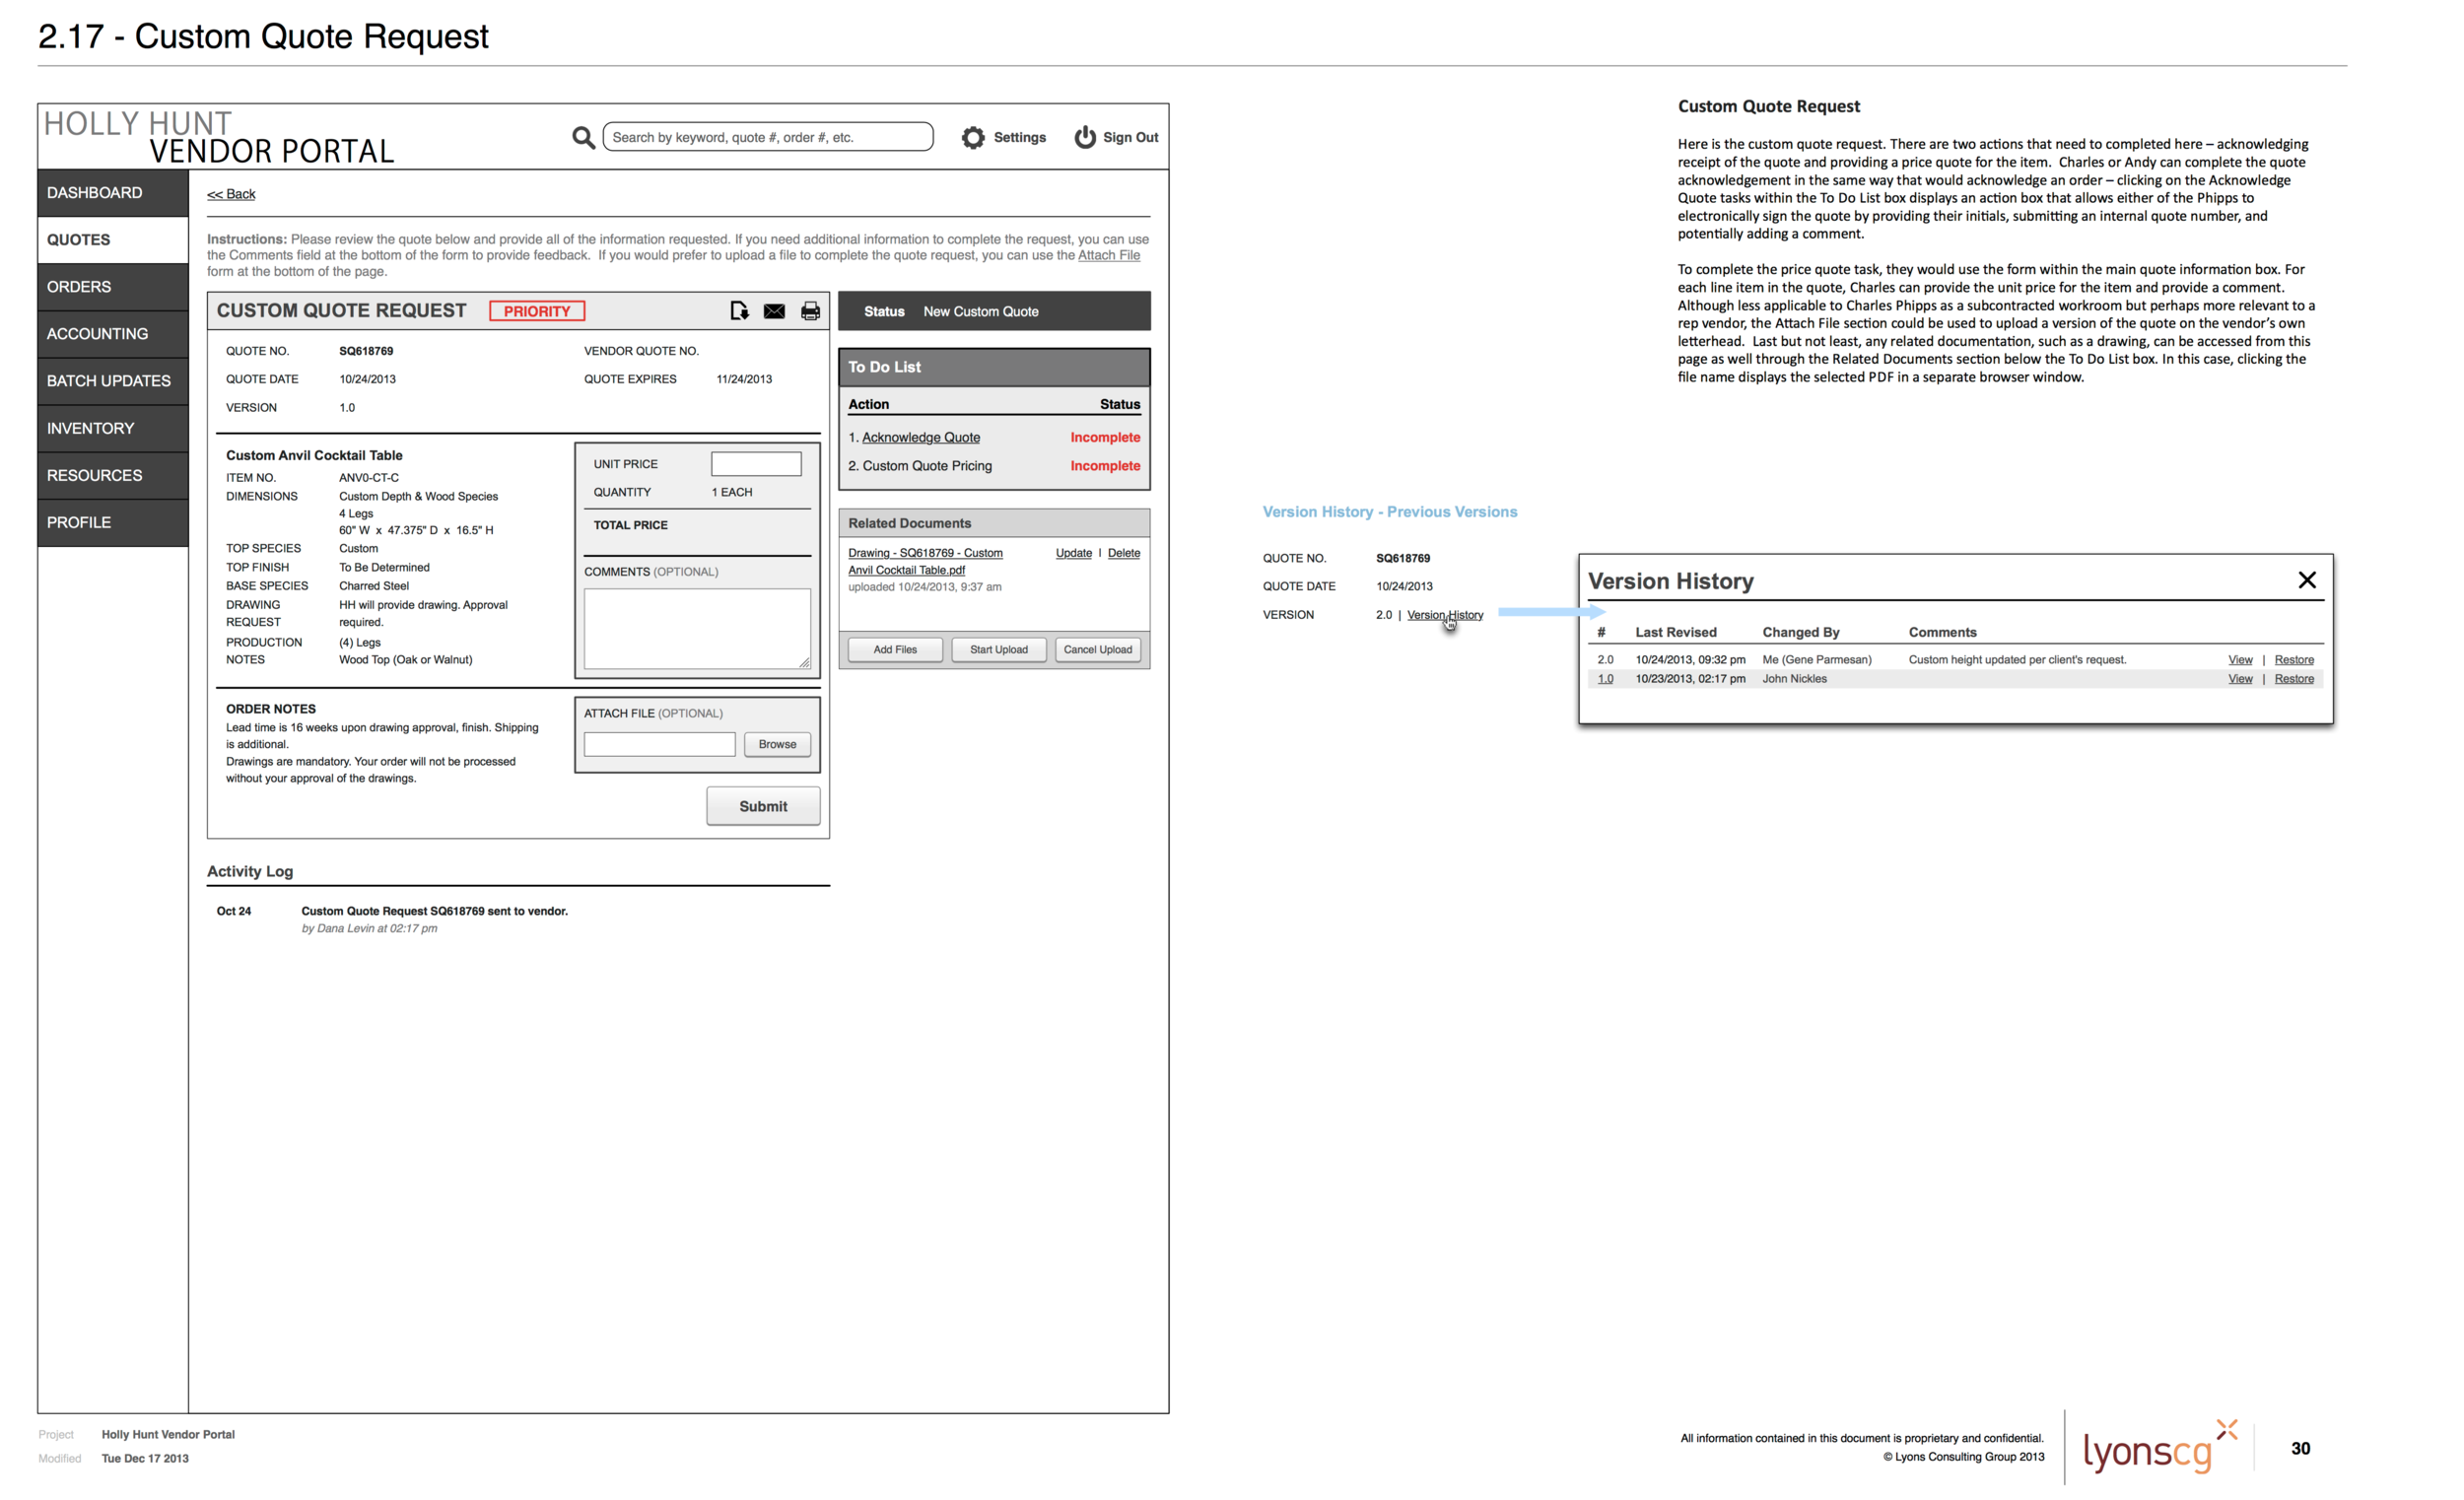Click the email envelope icon
Image resolution: width=2464 pixels, height=1500 pixels.
pyautogui.click(x=774, y=311)
